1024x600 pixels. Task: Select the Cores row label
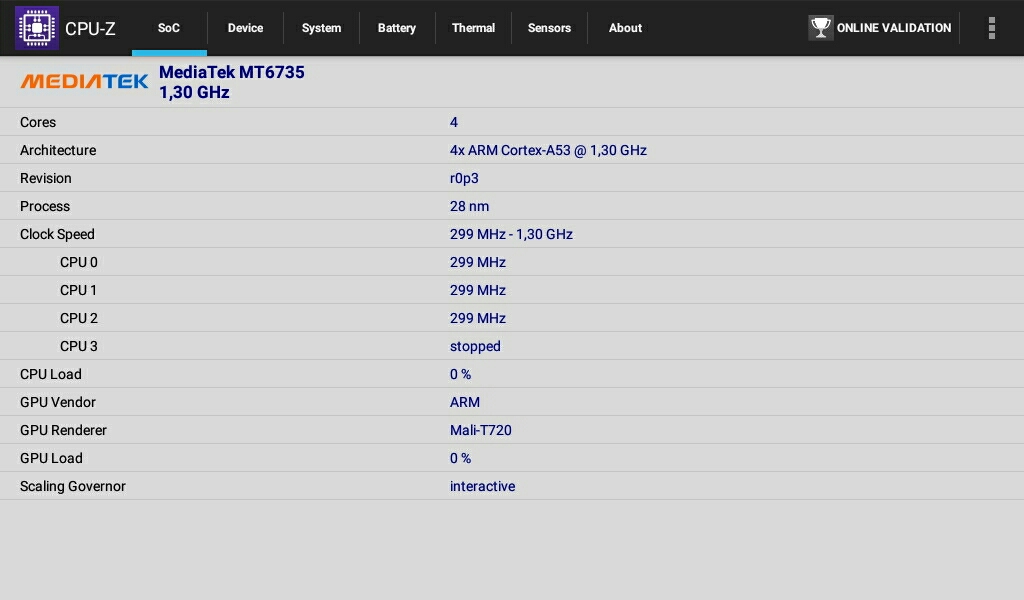point(38,122)
